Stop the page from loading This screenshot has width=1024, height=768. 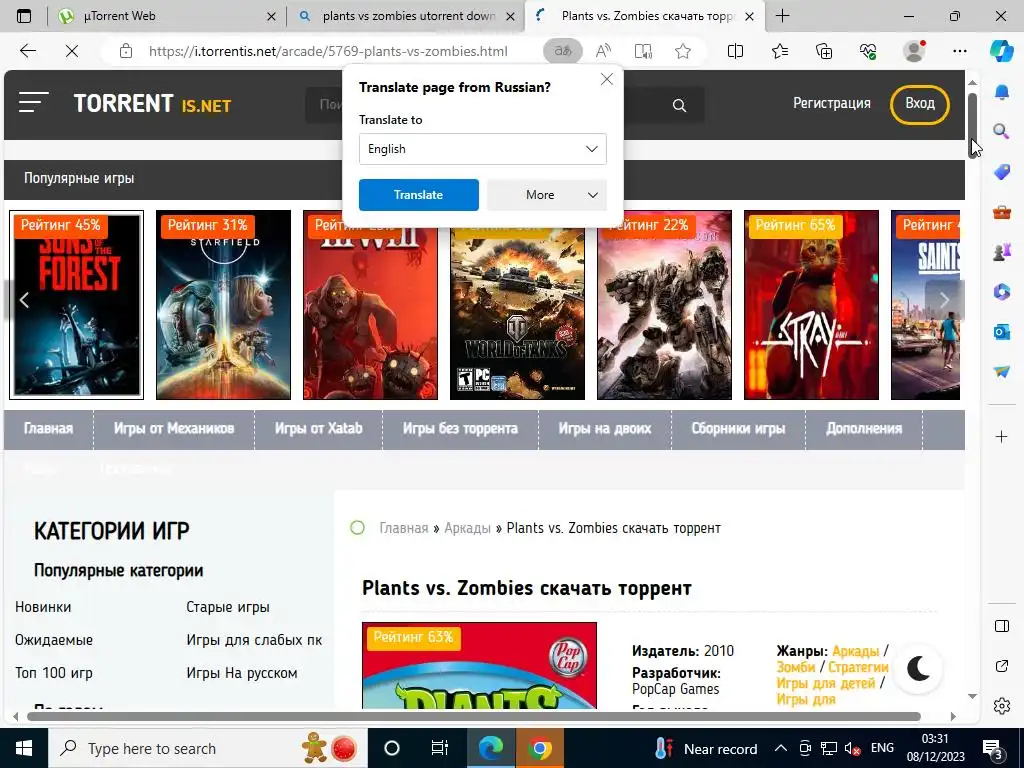(72, 51)
